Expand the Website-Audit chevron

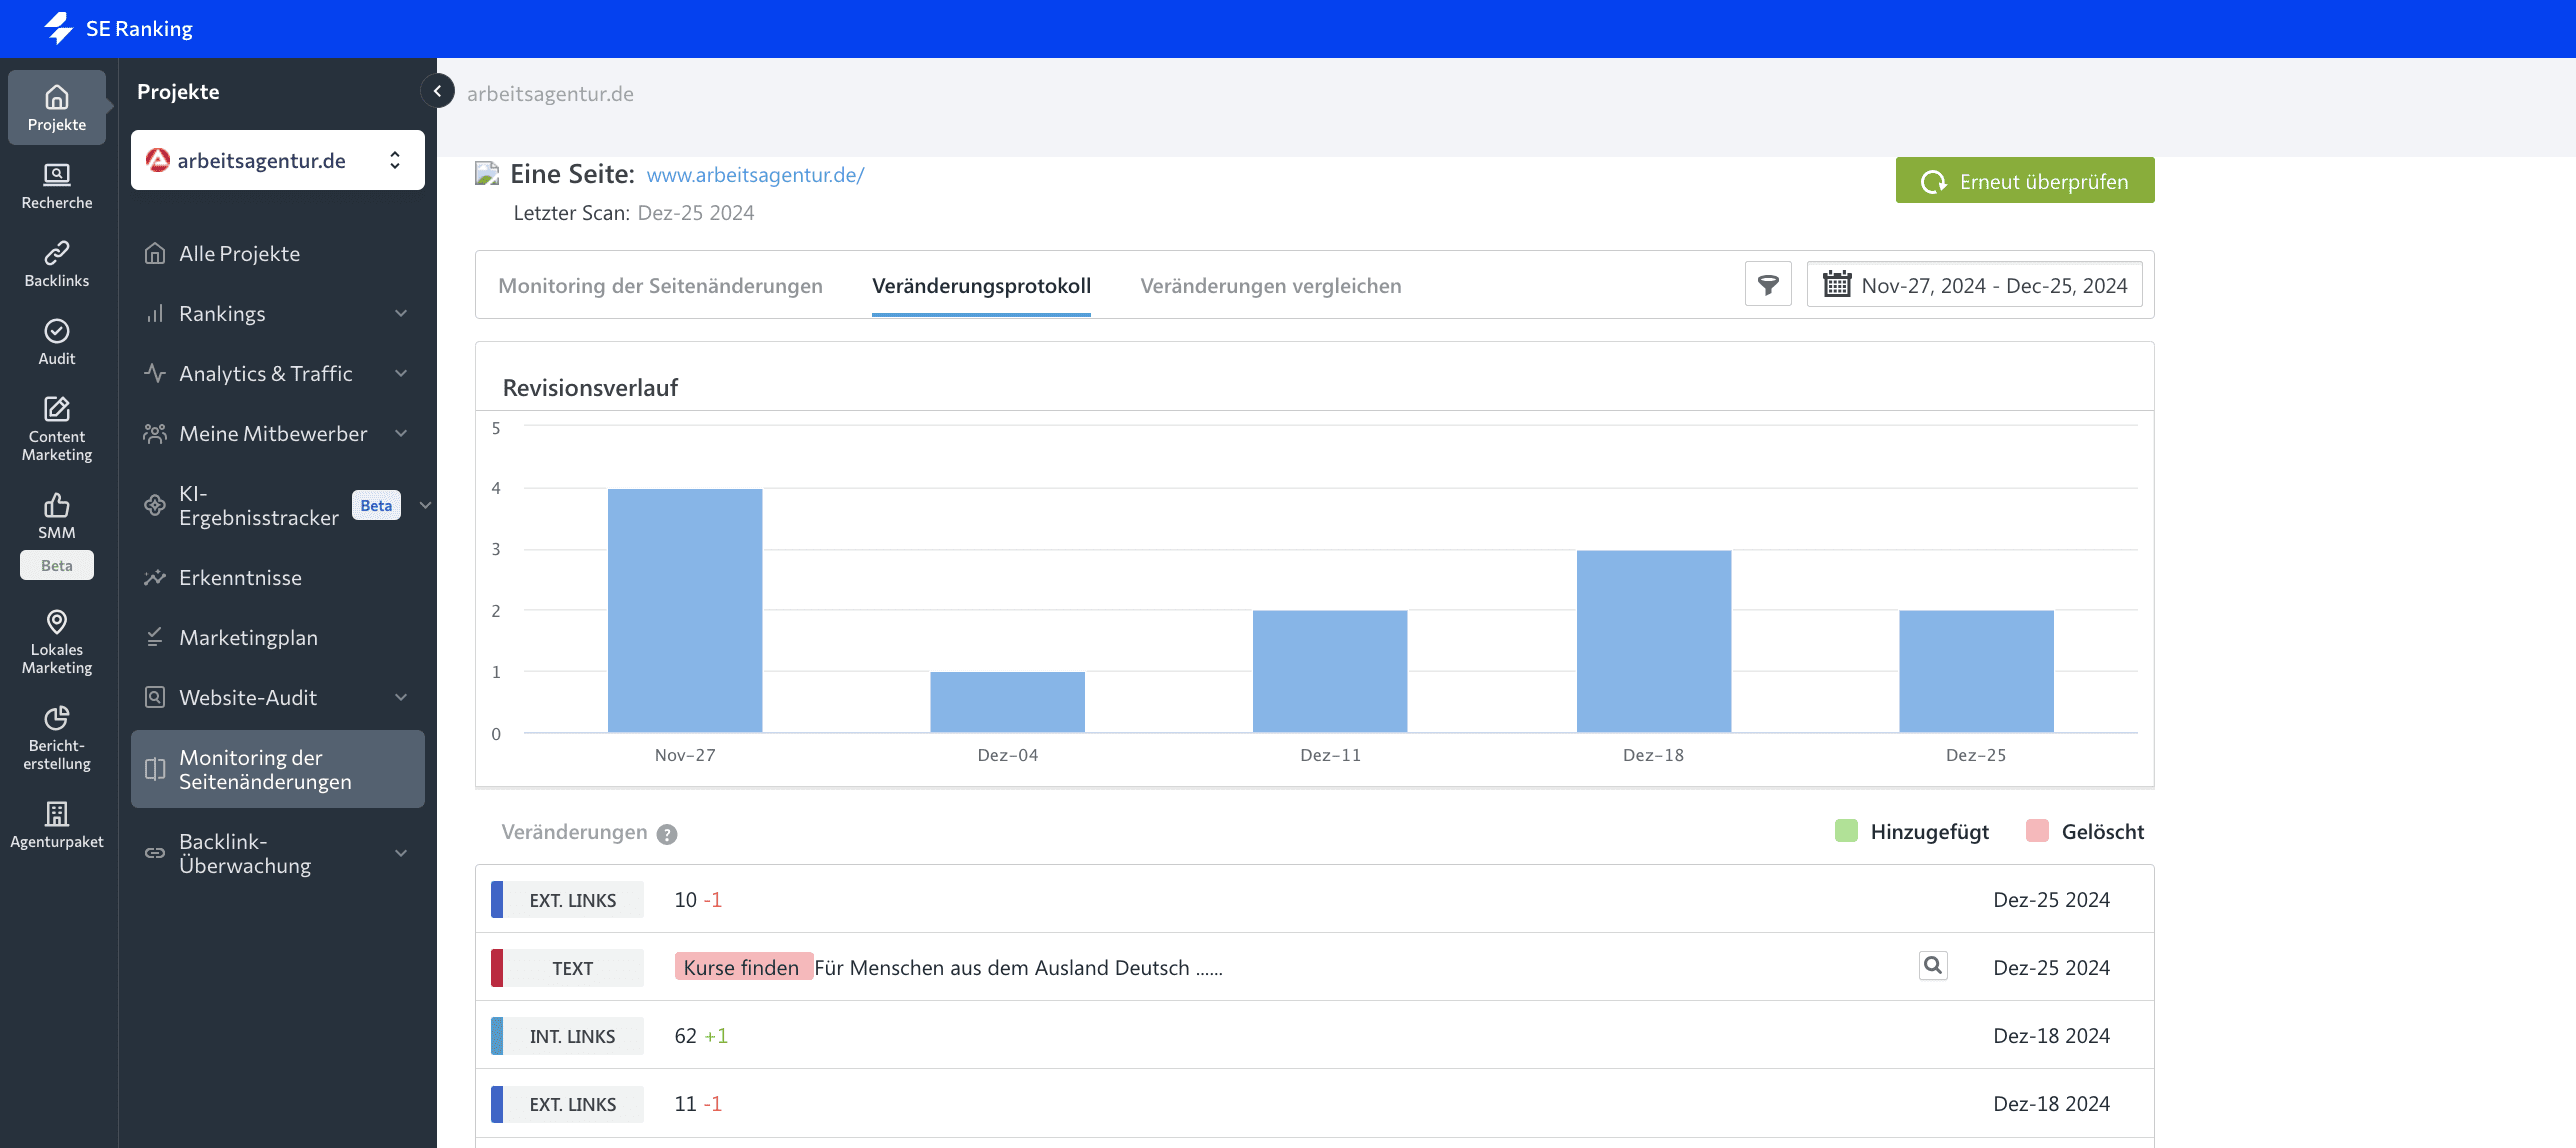click(401, 698)
